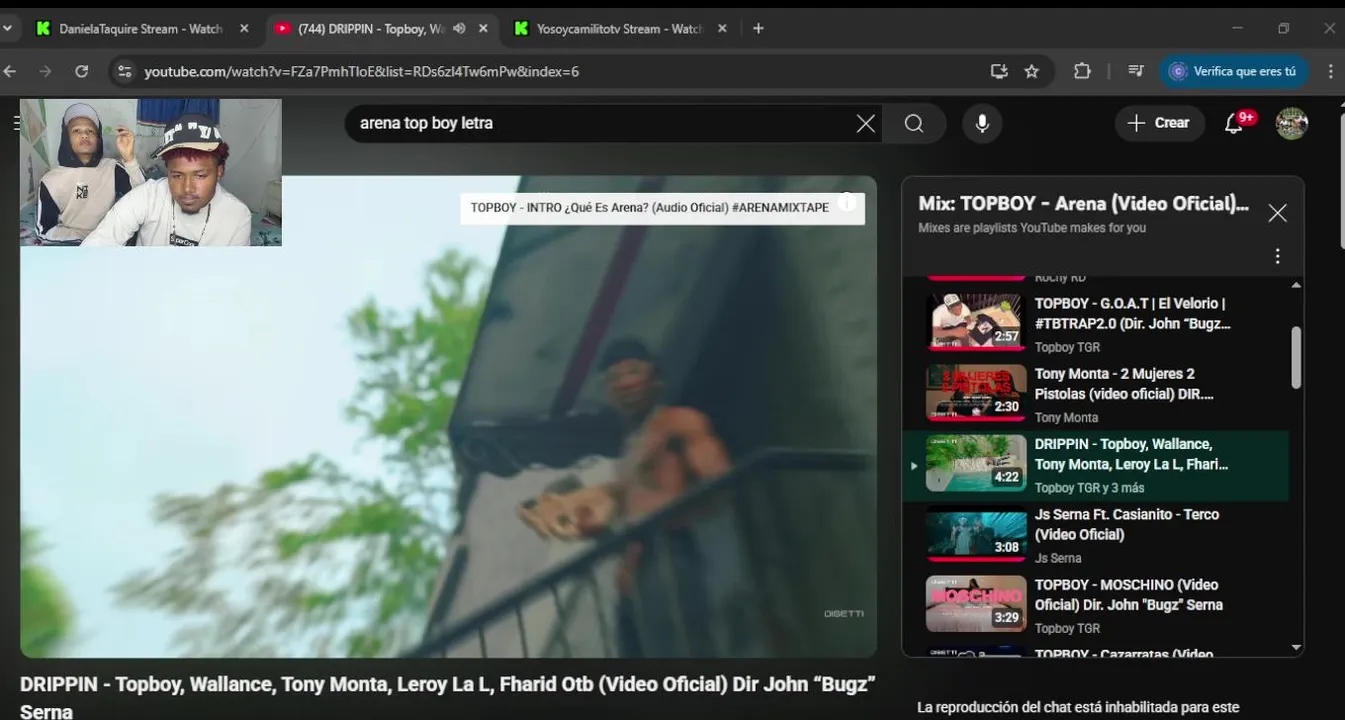Click the playlist scroll-up arrow
The width and height of the screenshot is (1345, 720).
[x=1296, y=285]
